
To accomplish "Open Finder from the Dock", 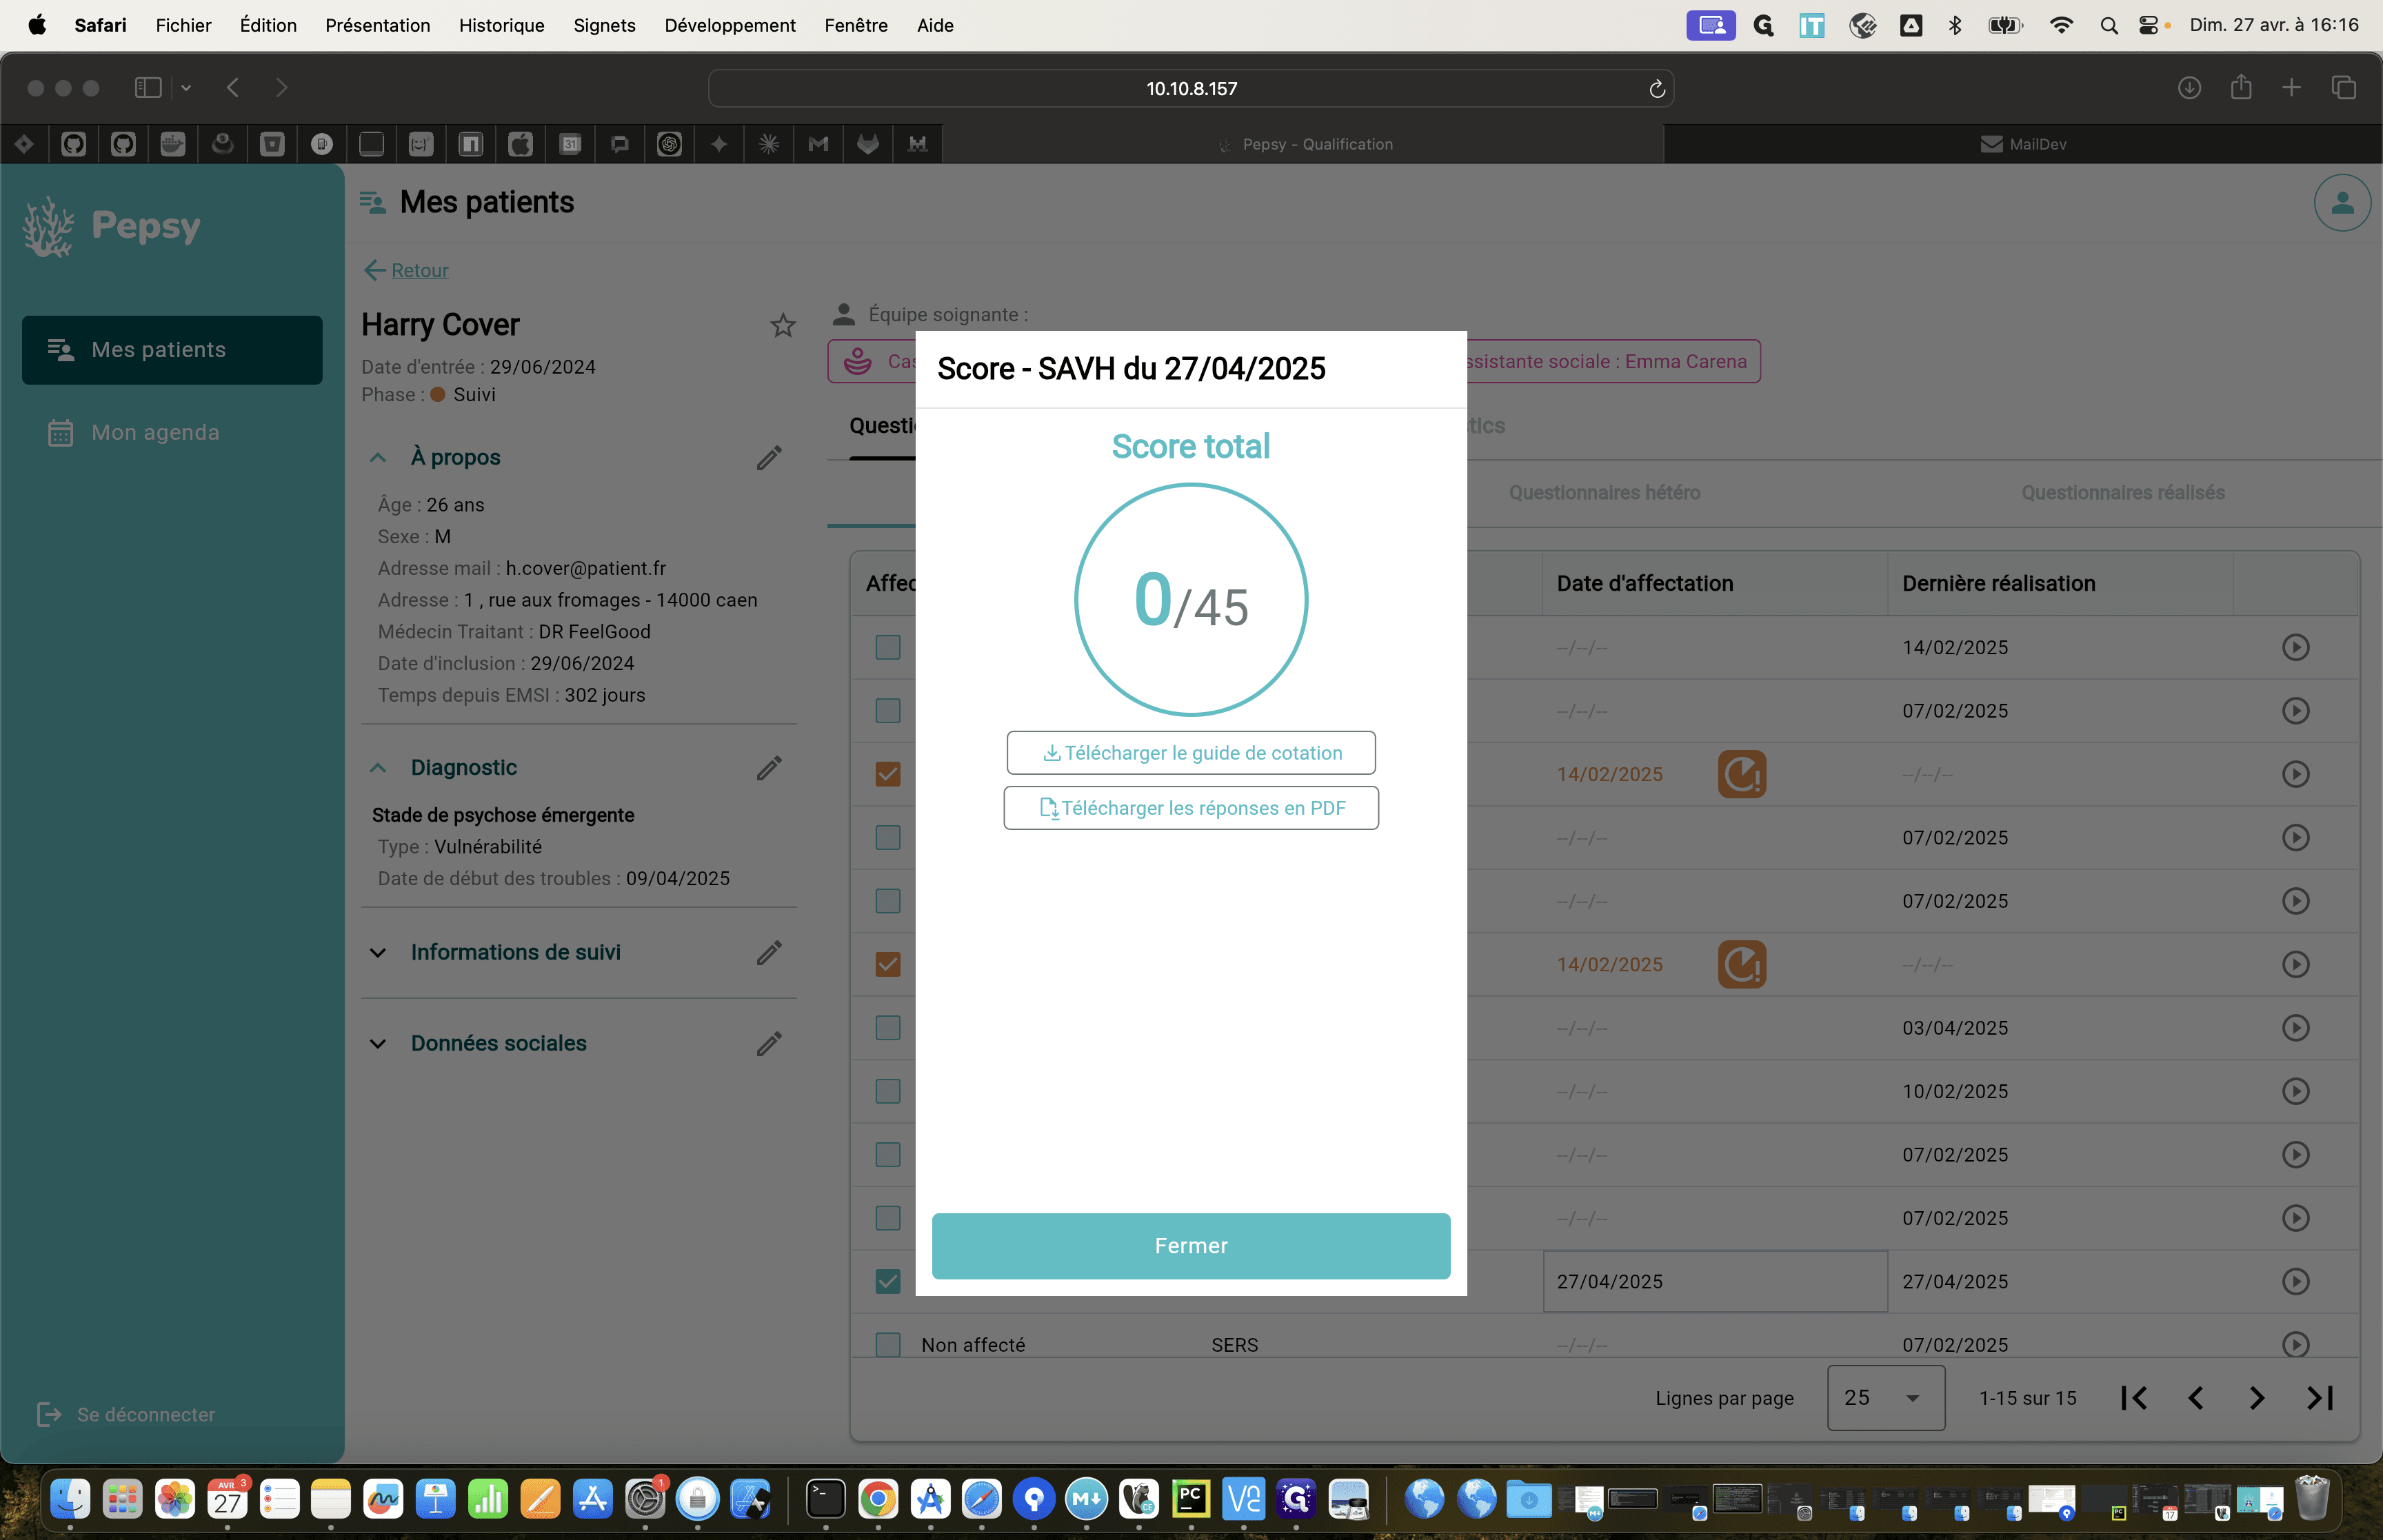I will [x=70, y=1498].
